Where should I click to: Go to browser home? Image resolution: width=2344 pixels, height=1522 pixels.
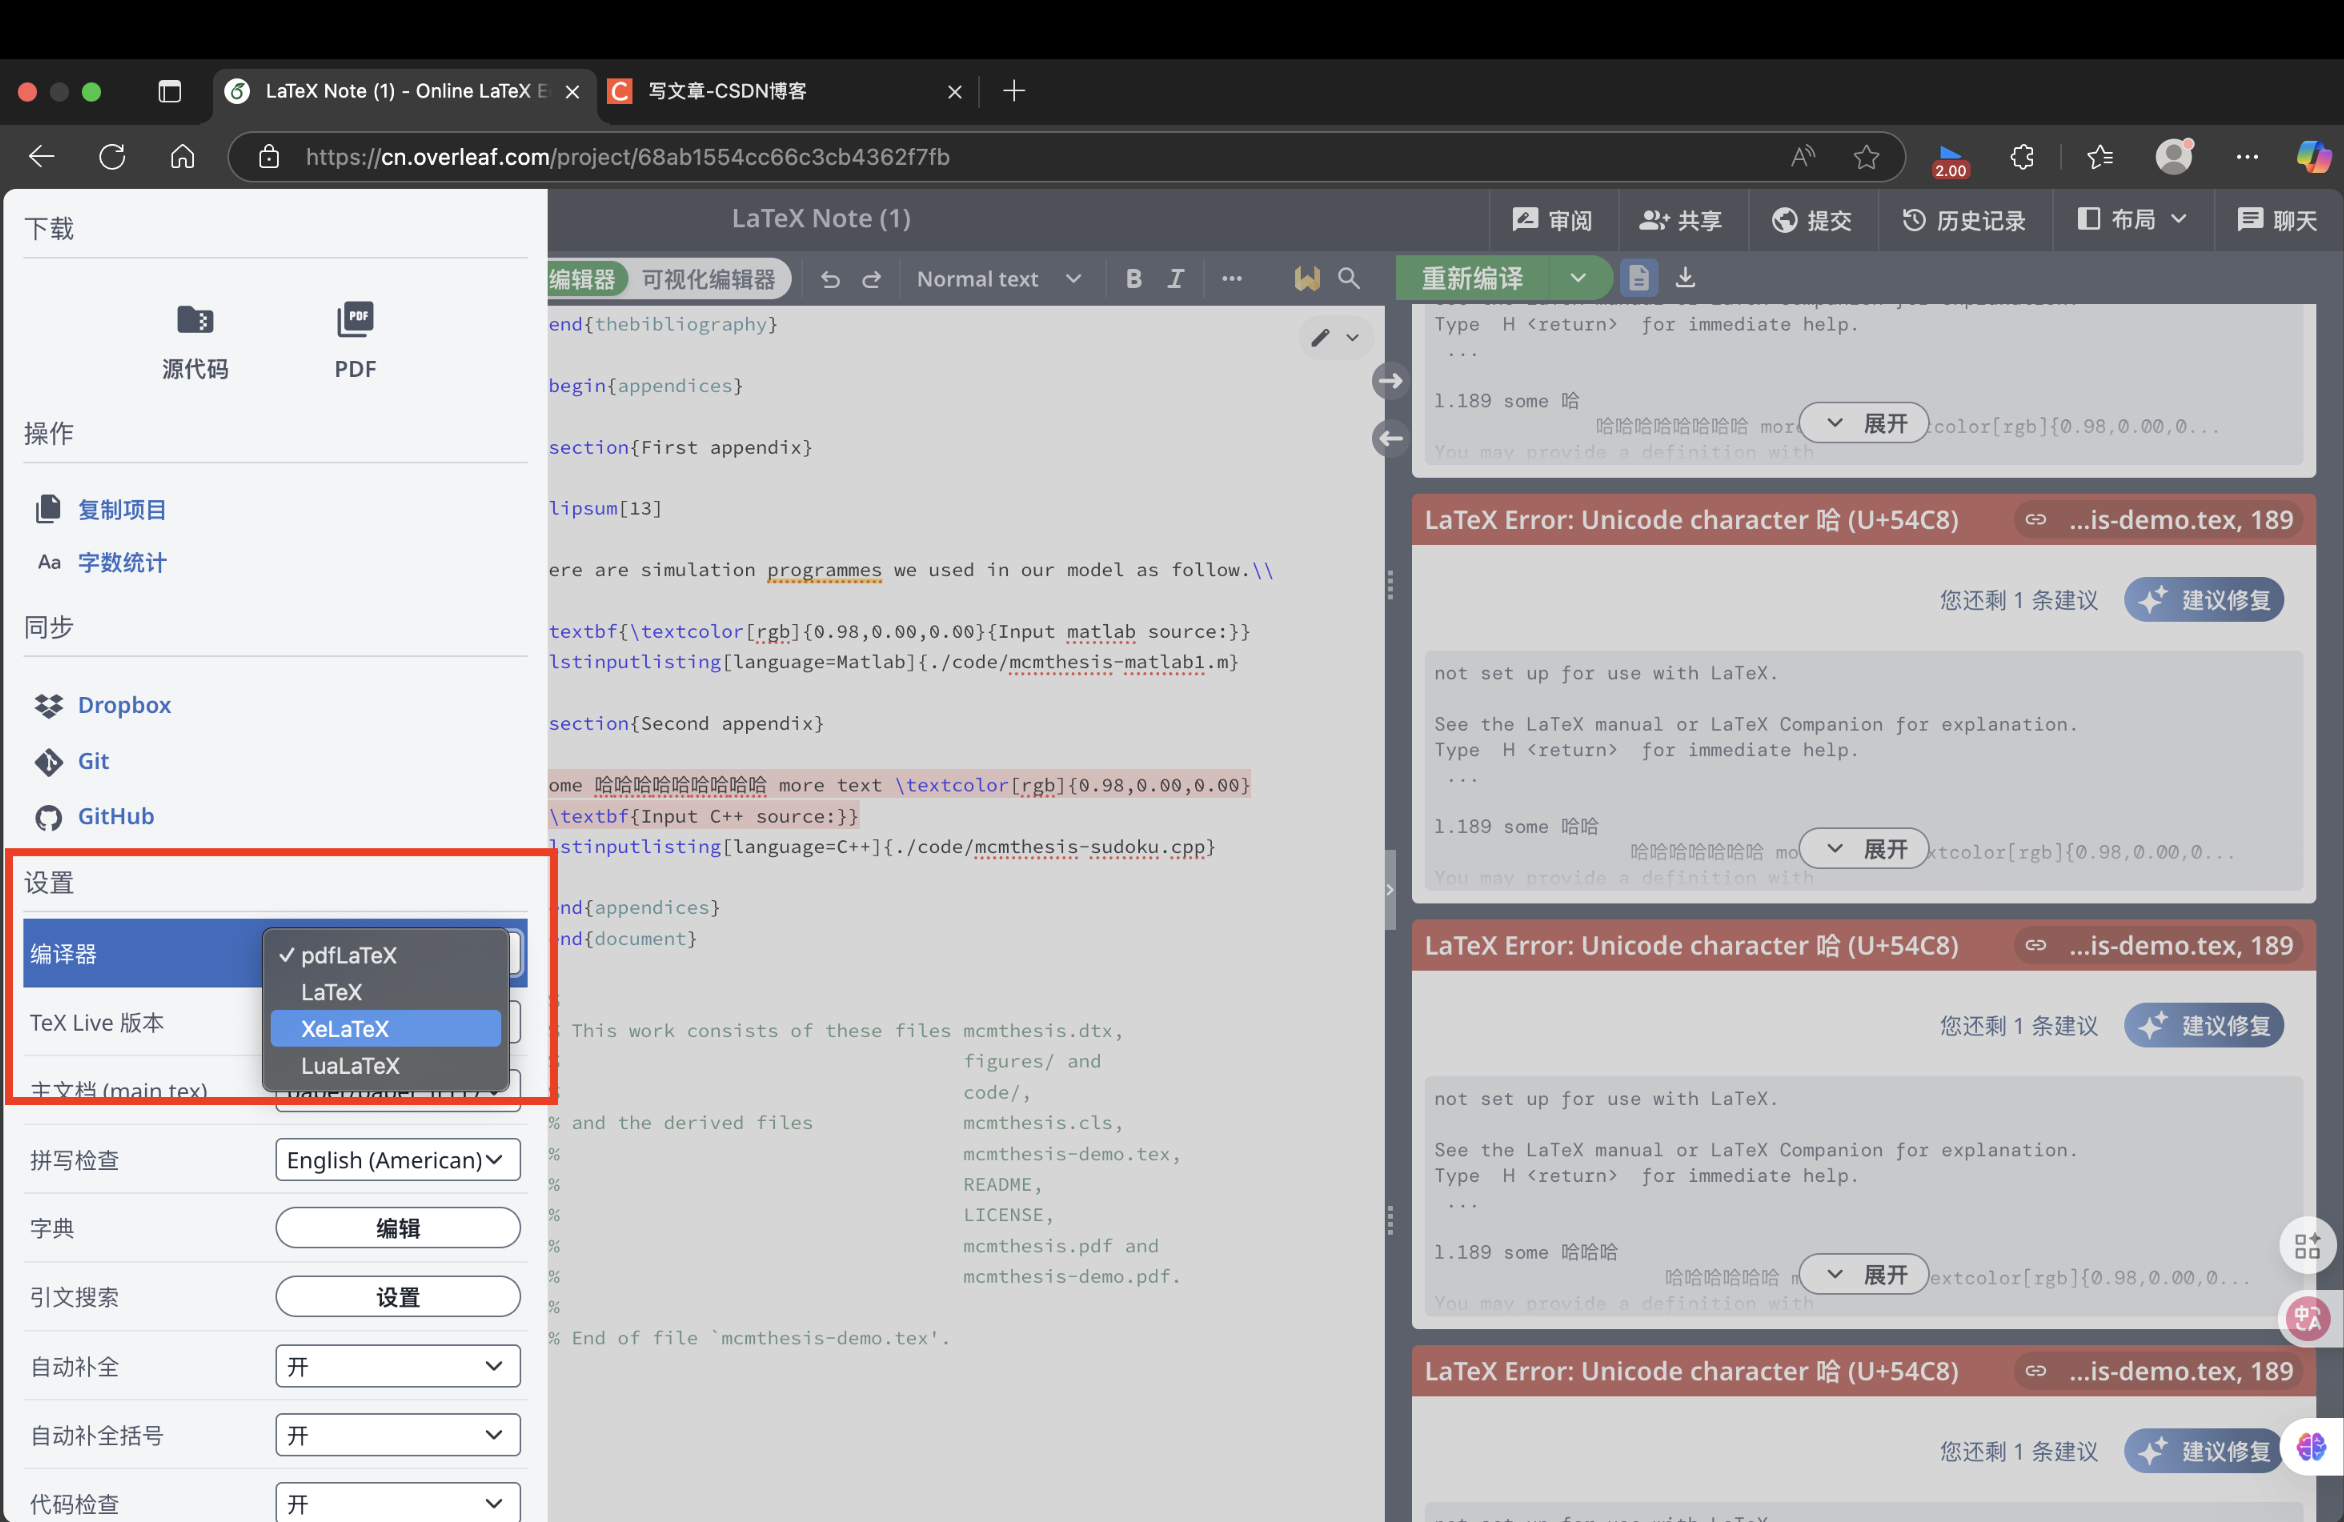tap(182, 156)
